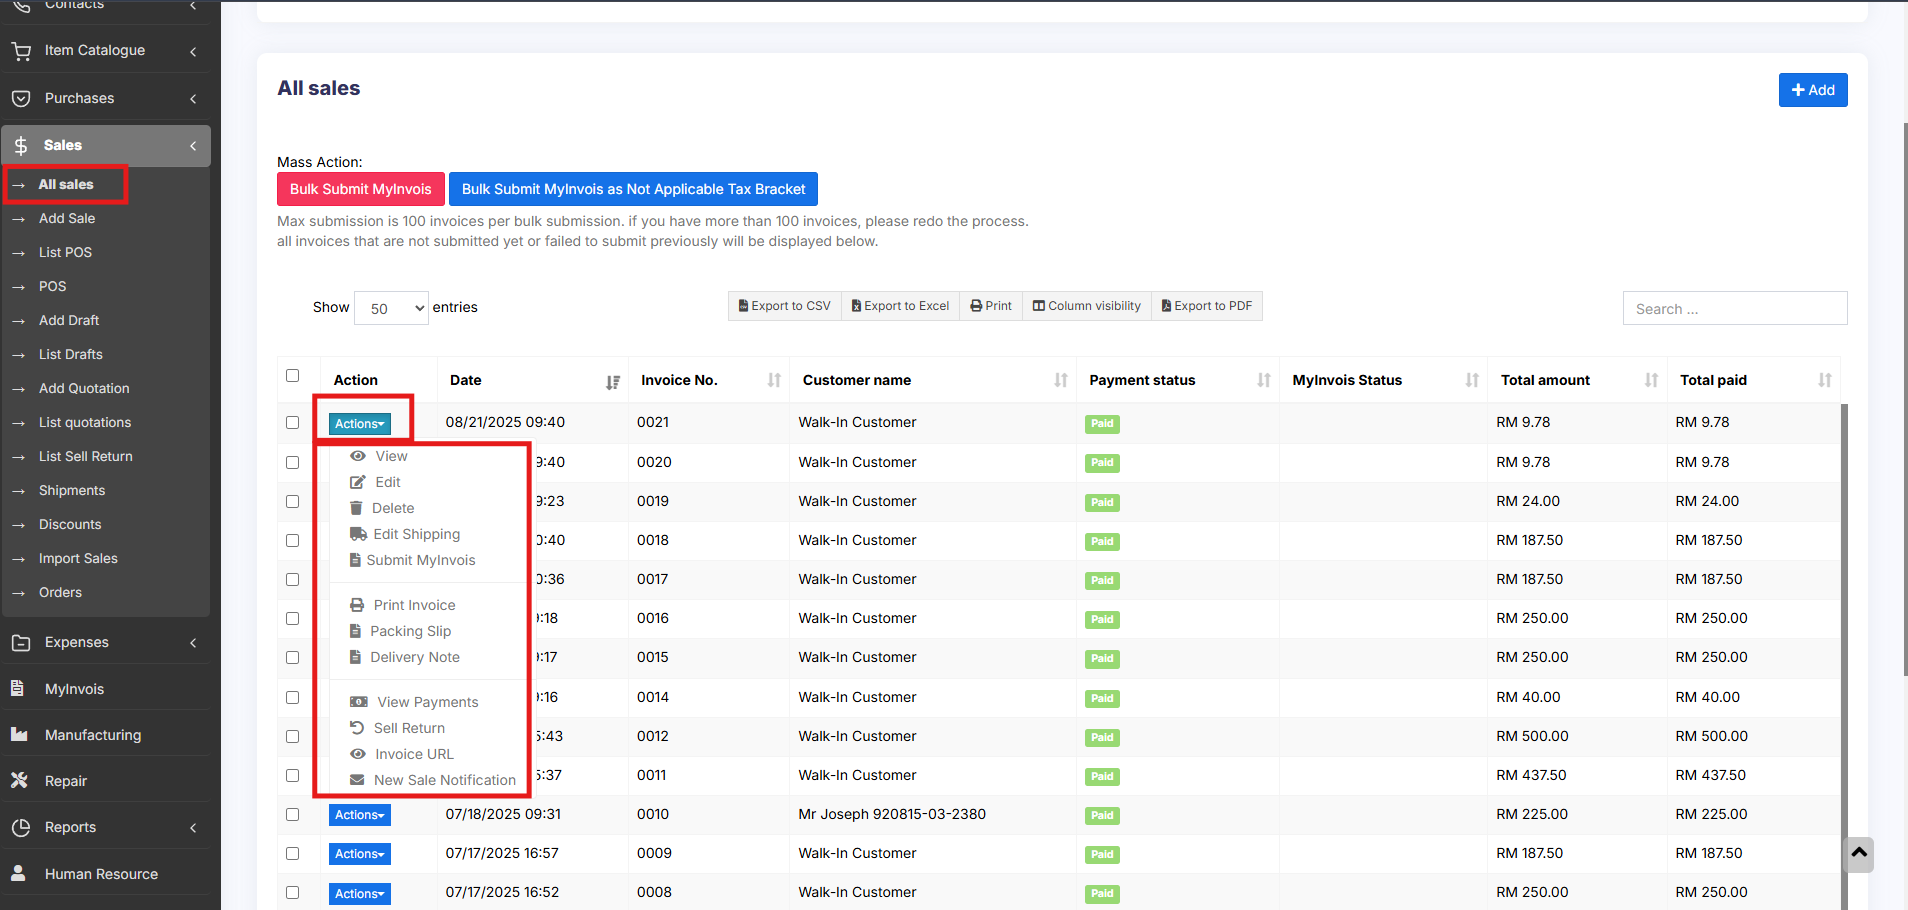
Task: Click the MyInvois document icon in sidebar
Action: coord(18,689)
